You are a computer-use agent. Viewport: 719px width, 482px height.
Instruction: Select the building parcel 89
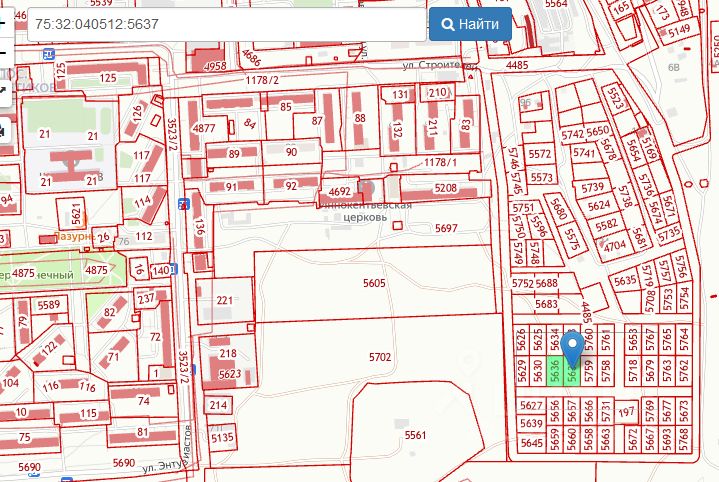[x=234, y=154]
